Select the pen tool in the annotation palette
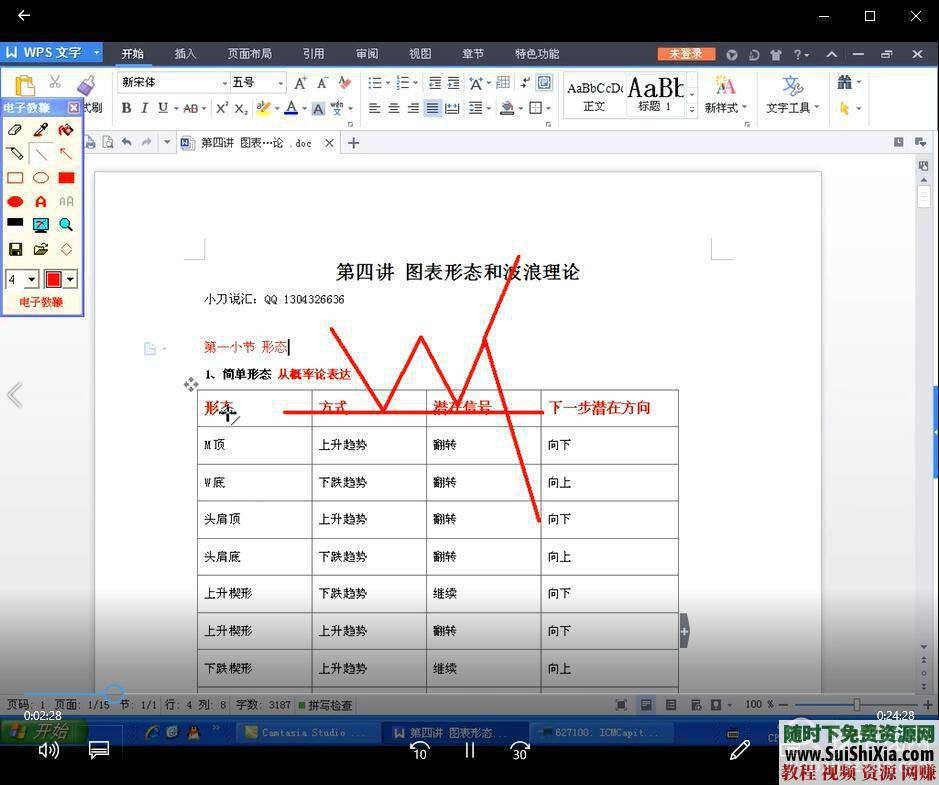Screen dimensions: 939x785 click(x=41, y=130)
